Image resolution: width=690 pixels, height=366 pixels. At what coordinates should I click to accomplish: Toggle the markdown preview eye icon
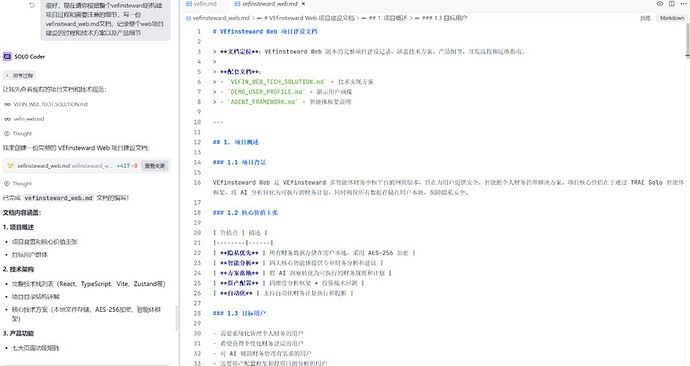click(659, 4)
